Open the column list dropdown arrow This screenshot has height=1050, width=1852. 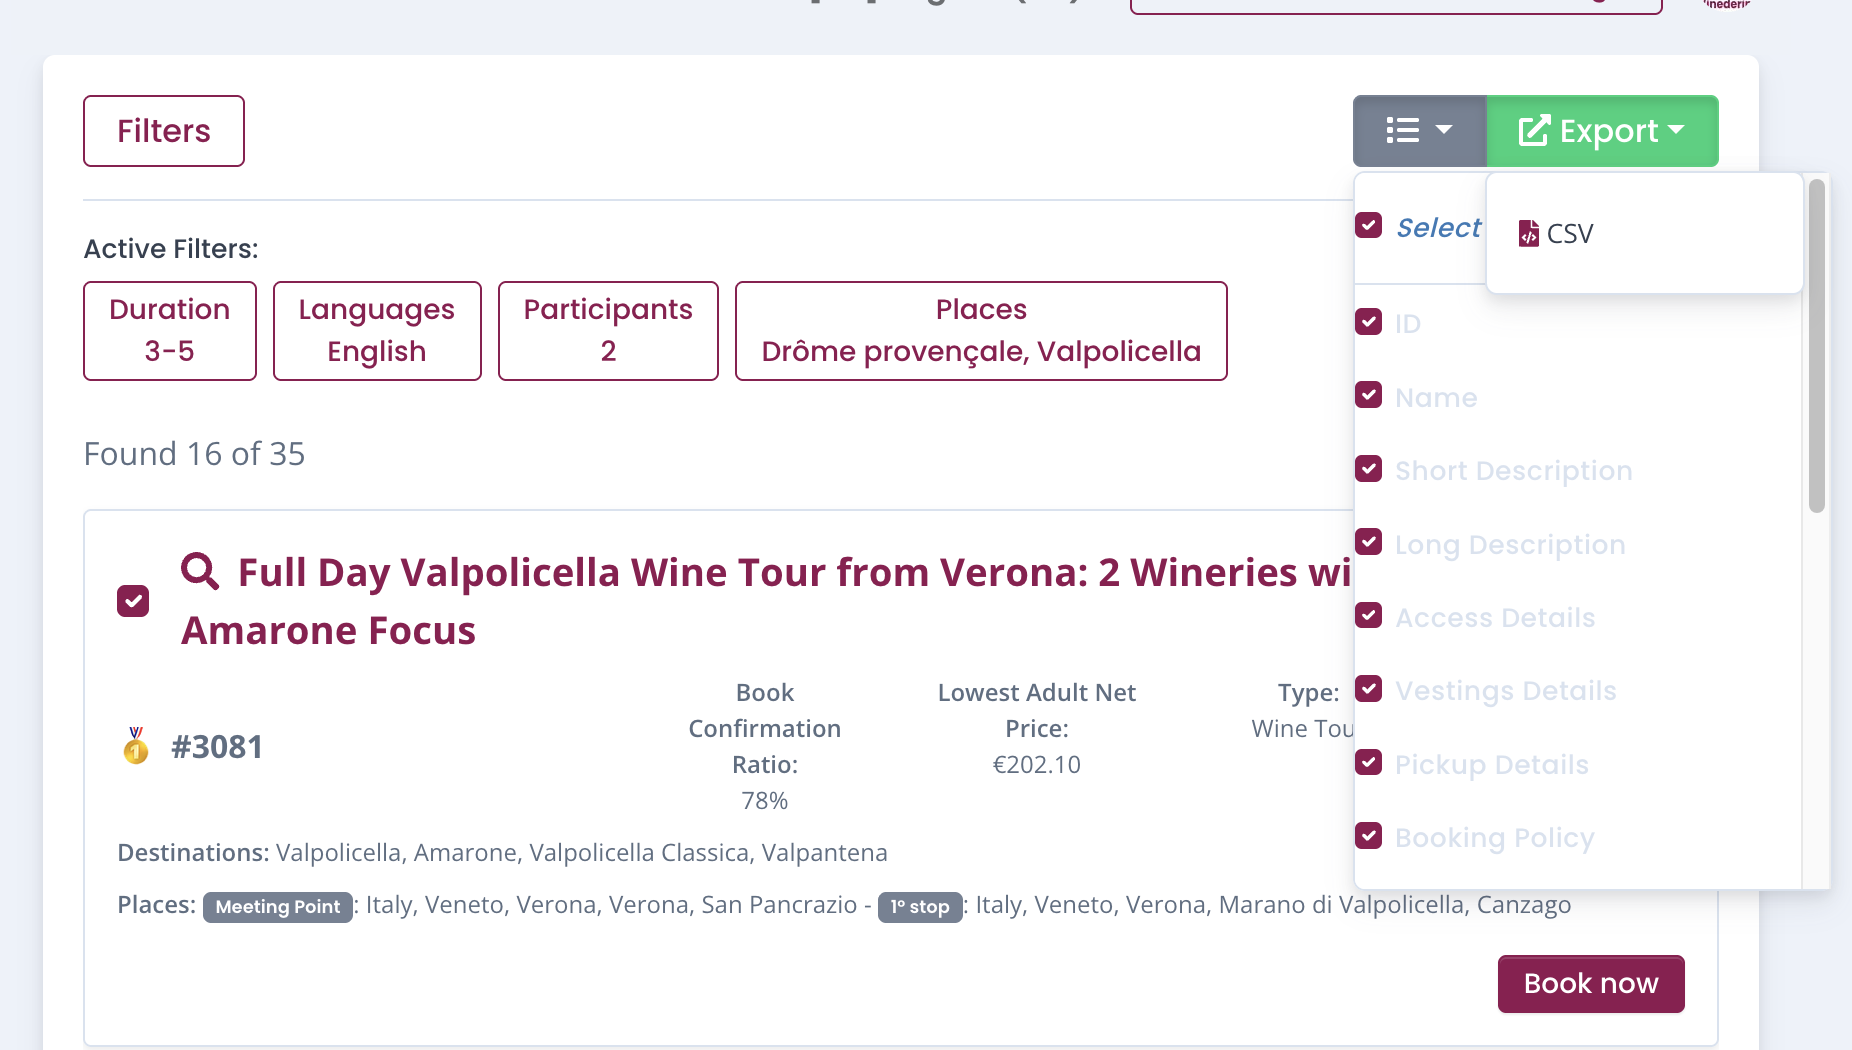(x=1444, y=130)
